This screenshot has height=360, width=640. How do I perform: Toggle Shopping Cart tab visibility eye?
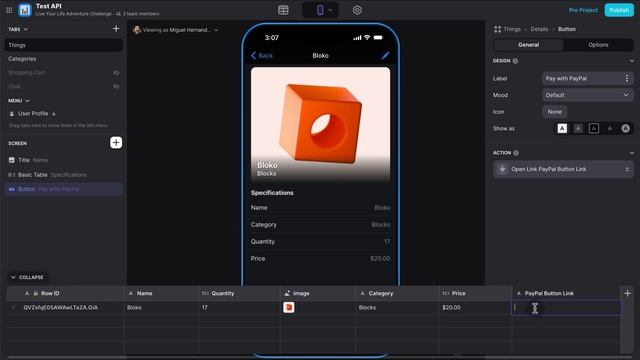coord(116,73)
